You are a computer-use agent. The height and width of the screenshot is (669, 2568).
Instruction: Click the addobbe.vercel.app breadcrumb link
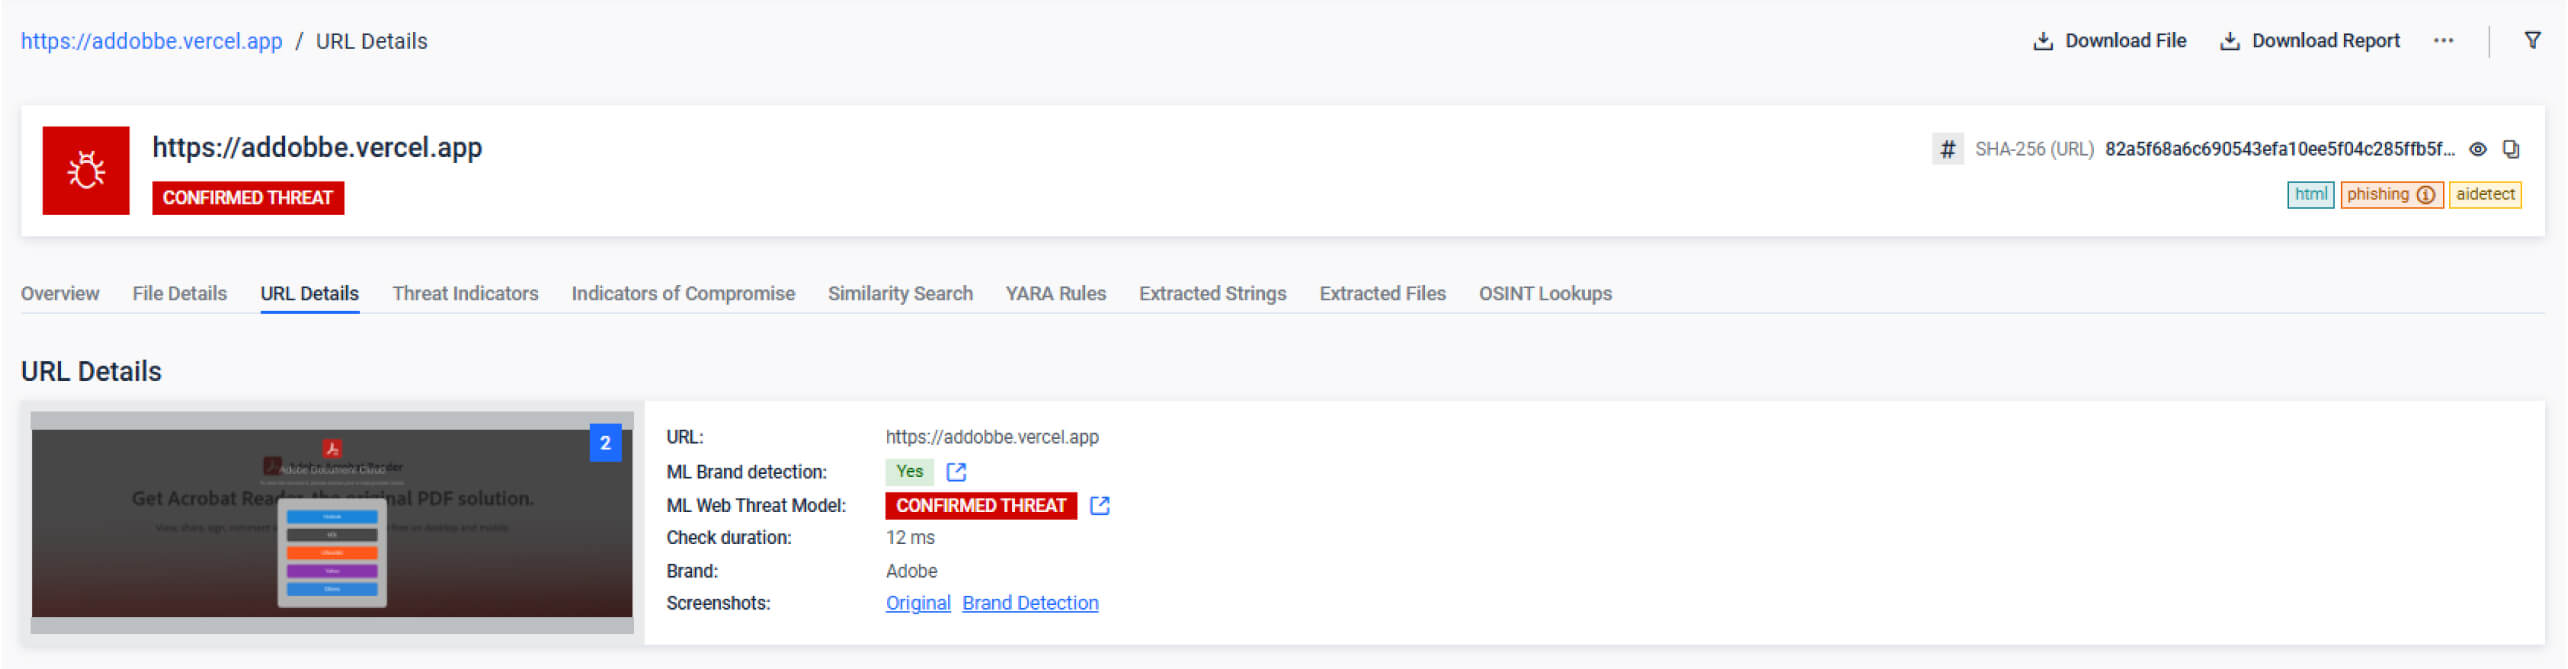(152, 41)
